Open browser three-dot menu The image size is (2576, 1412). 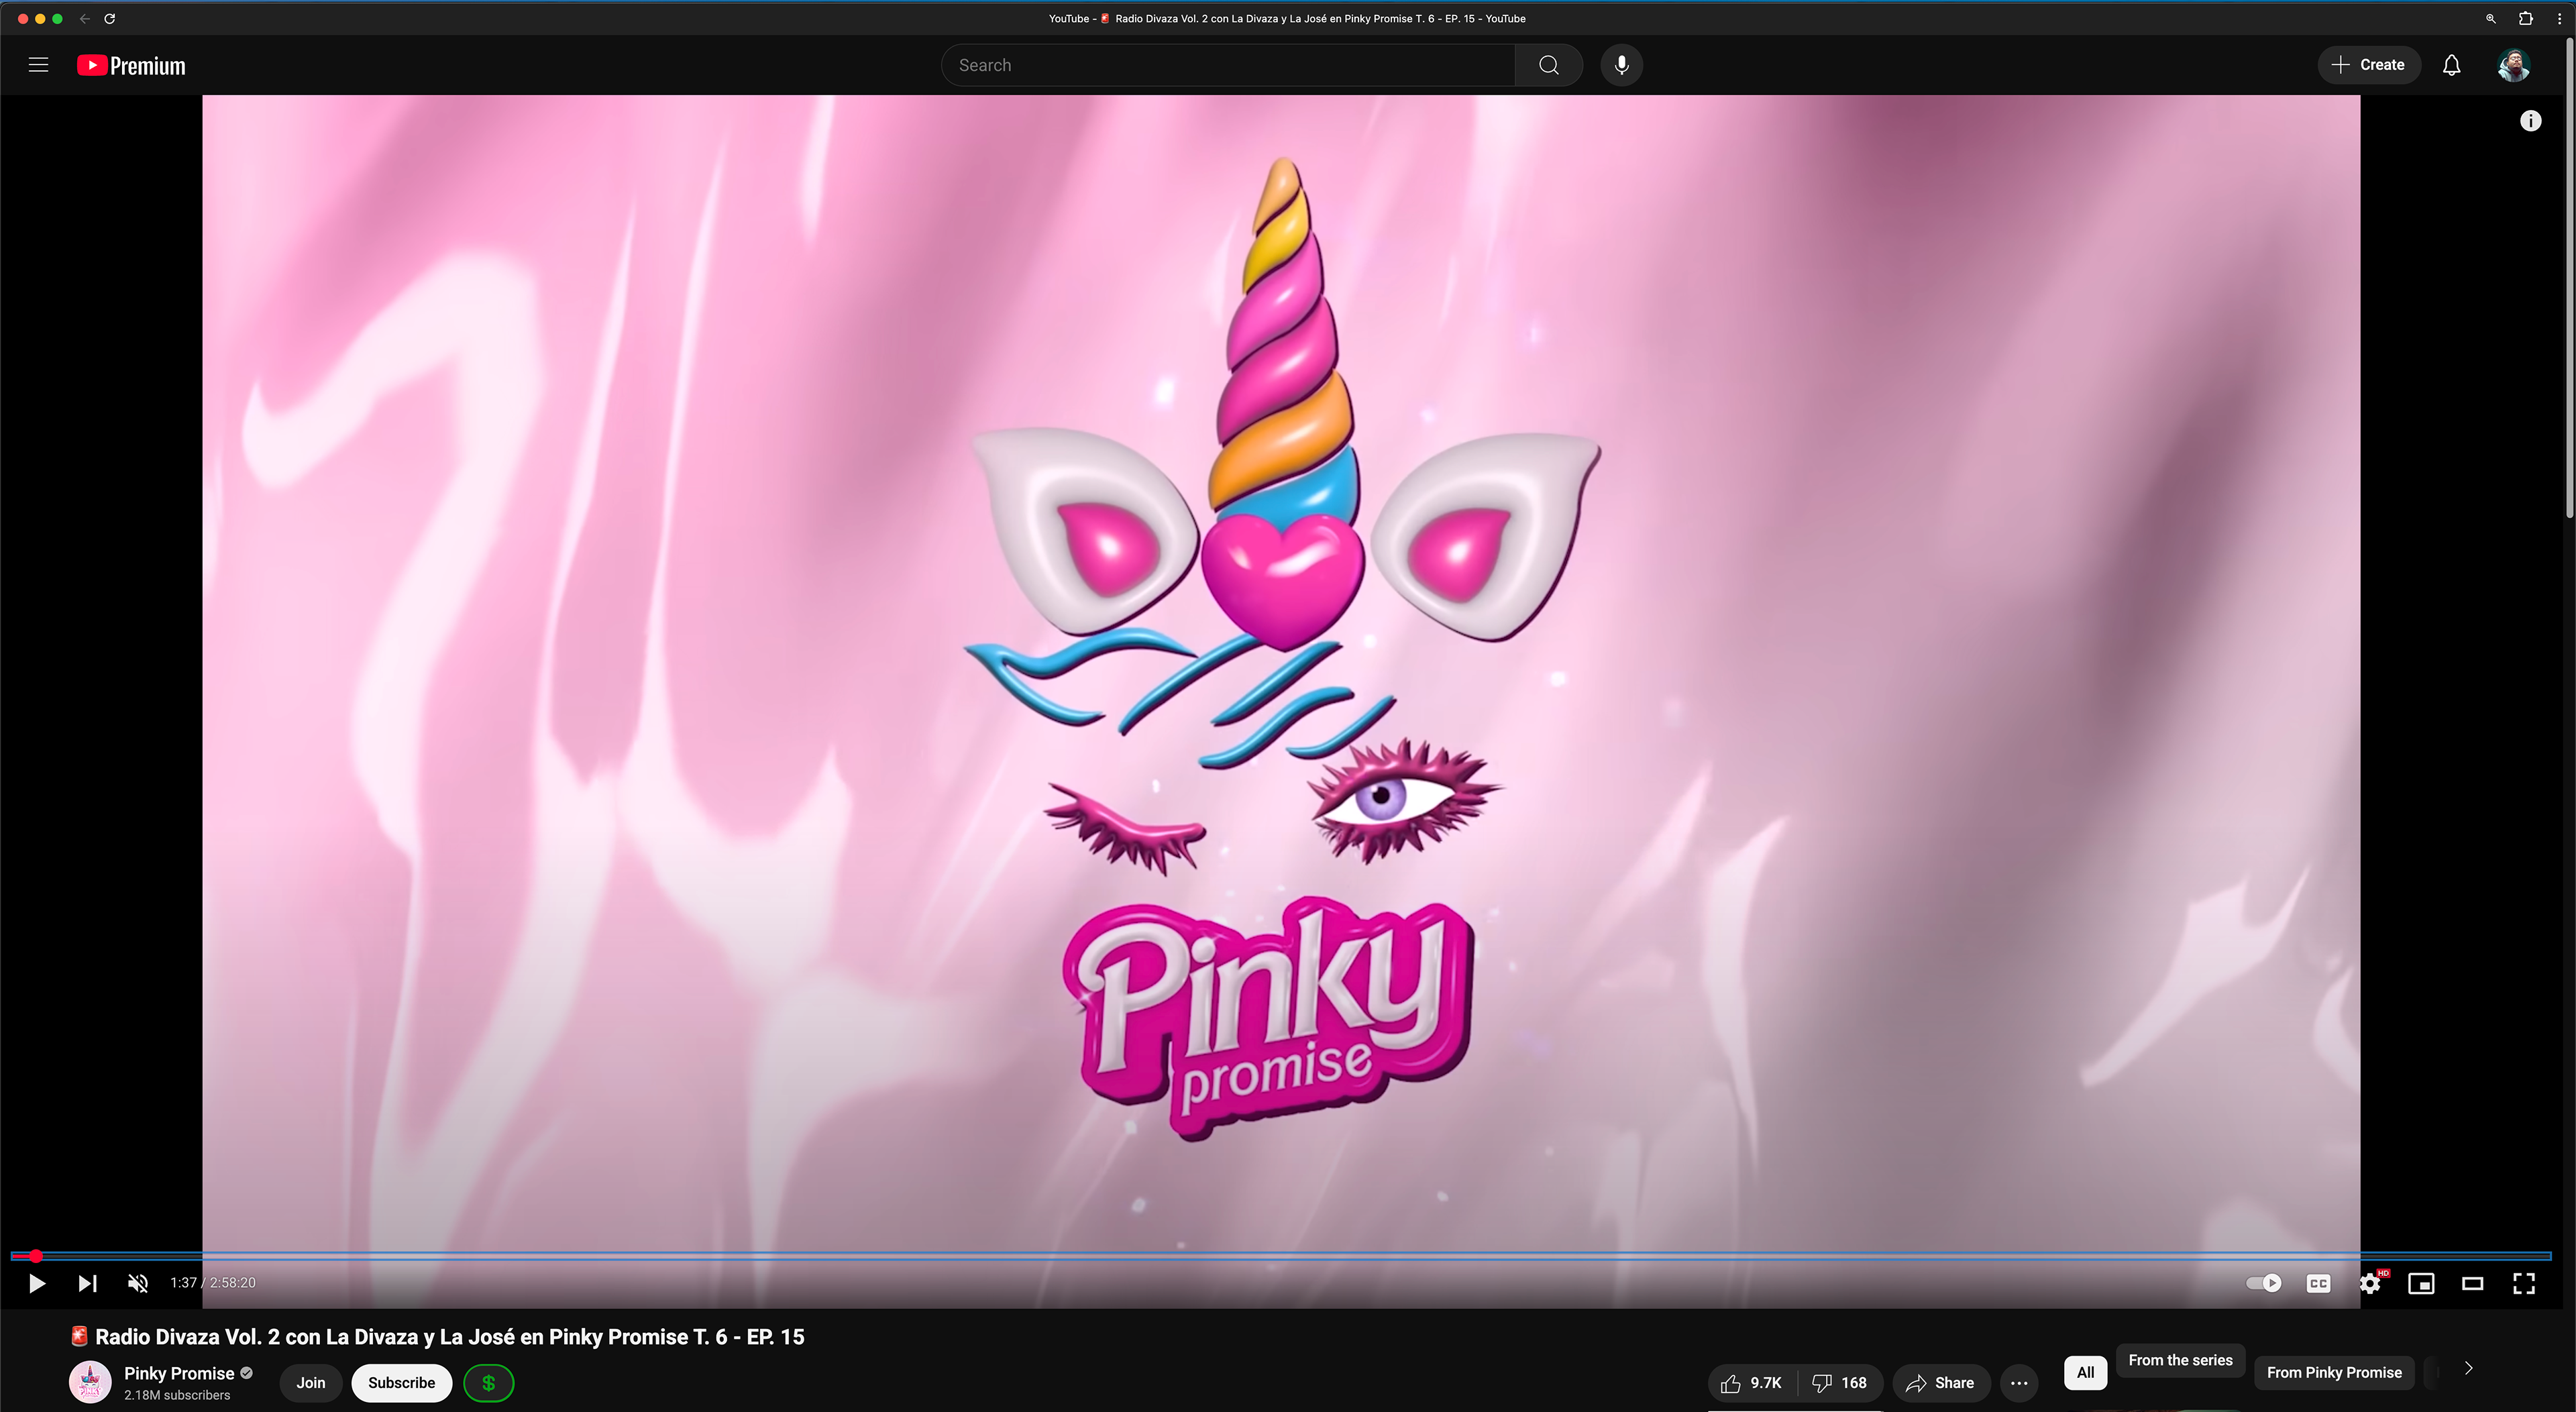(2560, 18)
